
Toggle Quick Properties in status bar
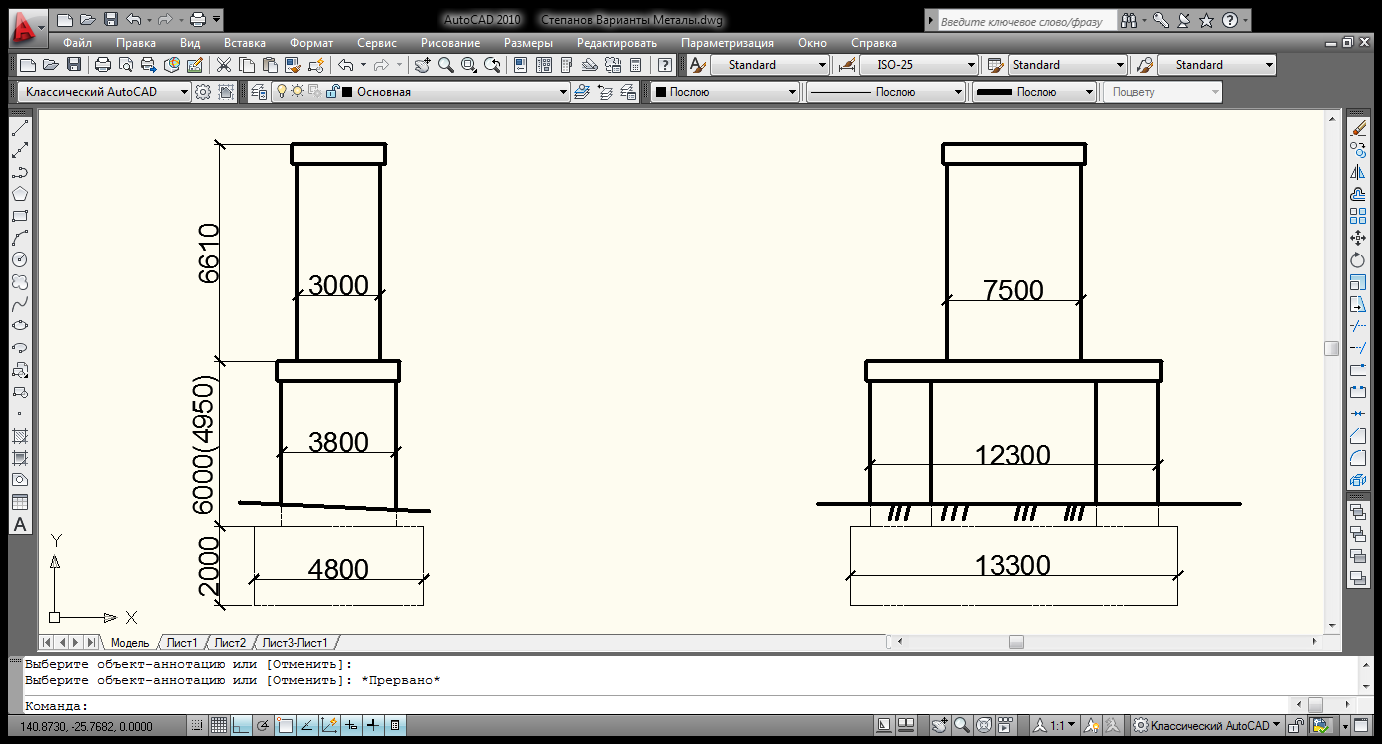point(395,725)
